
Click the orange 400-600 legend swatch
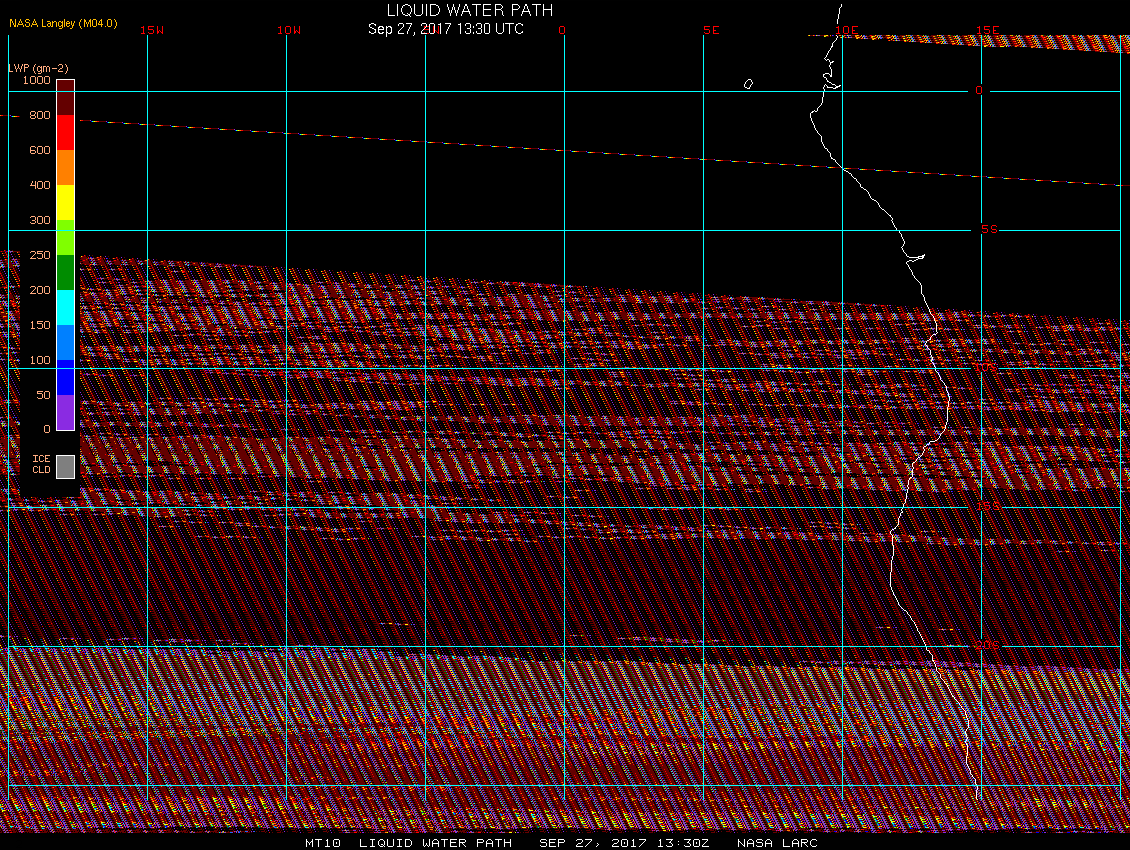(x=66, y=167)
